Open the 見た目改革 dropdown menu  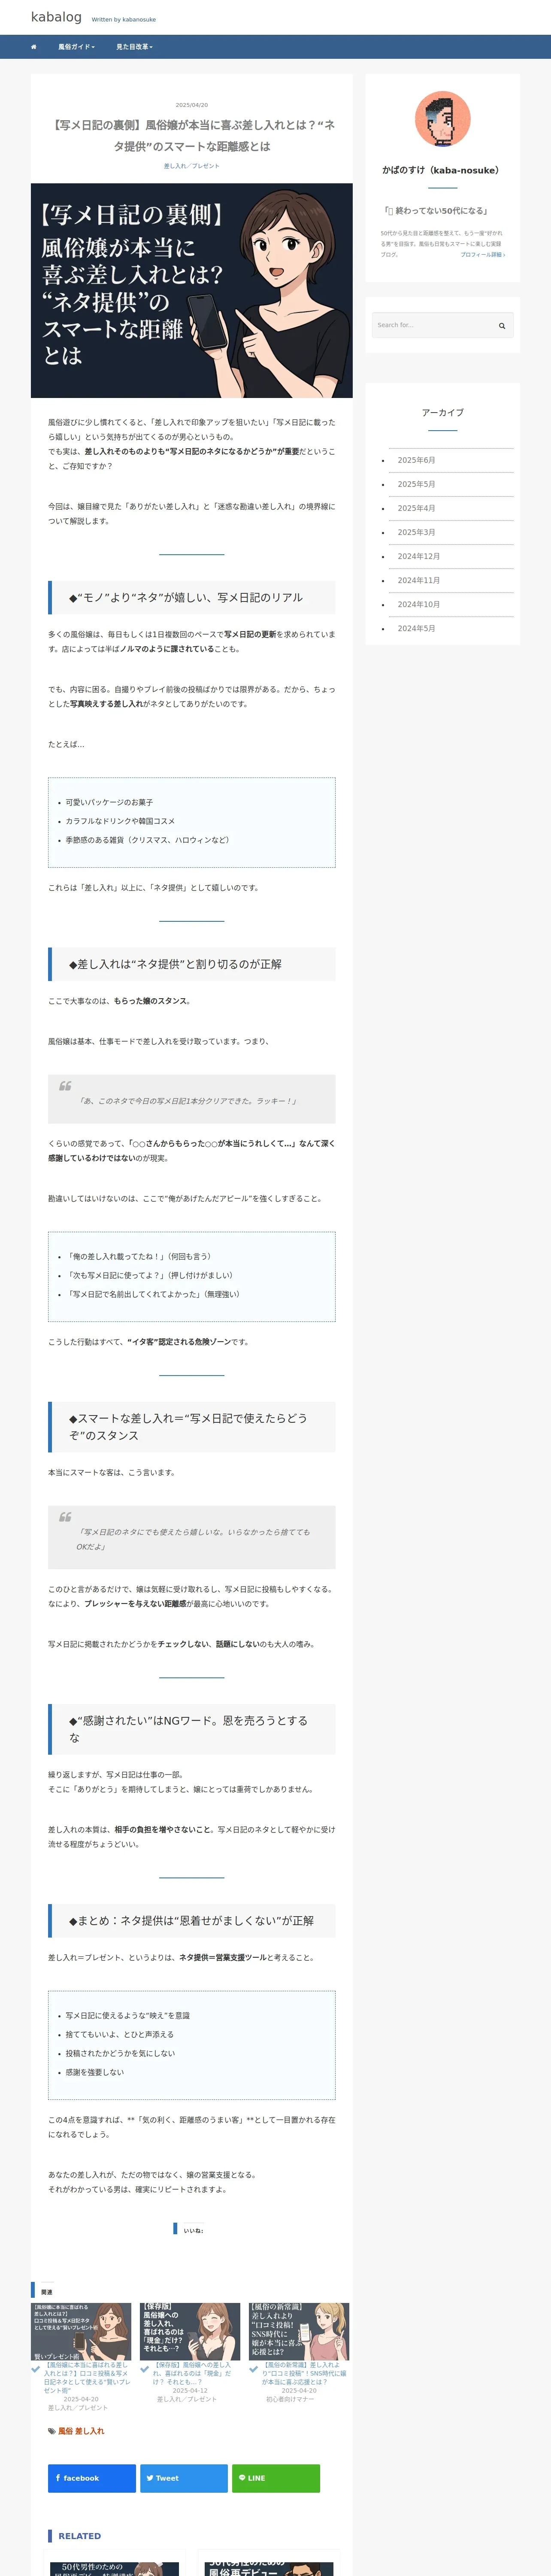134,47
